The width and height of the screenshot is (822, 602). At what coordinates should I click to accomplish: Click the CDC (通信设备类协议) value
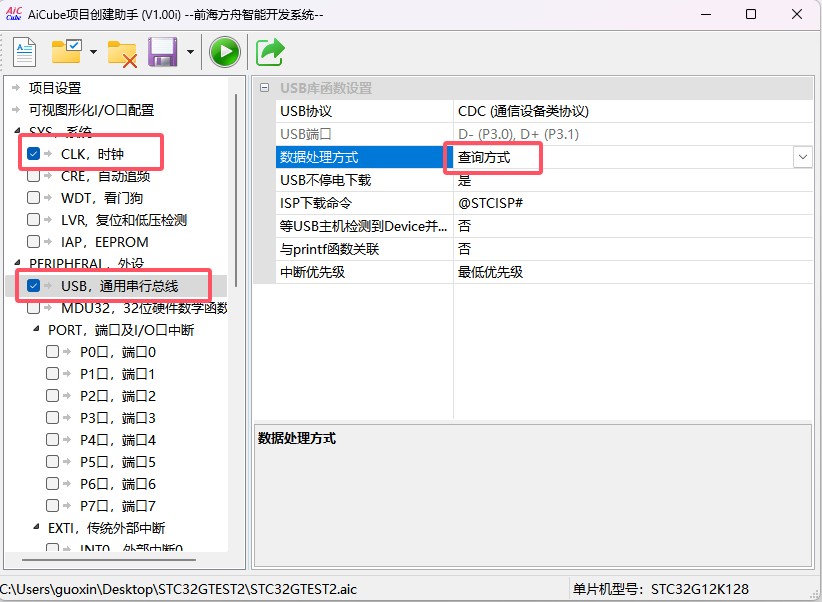tap(523, 111)
